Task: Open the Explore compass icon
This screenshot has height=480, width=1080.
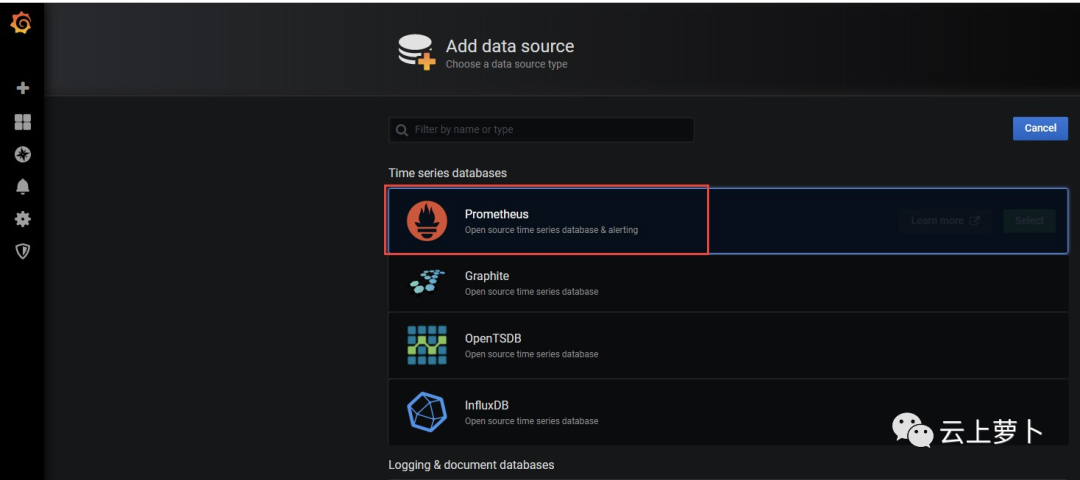Action: pos(23,154)
